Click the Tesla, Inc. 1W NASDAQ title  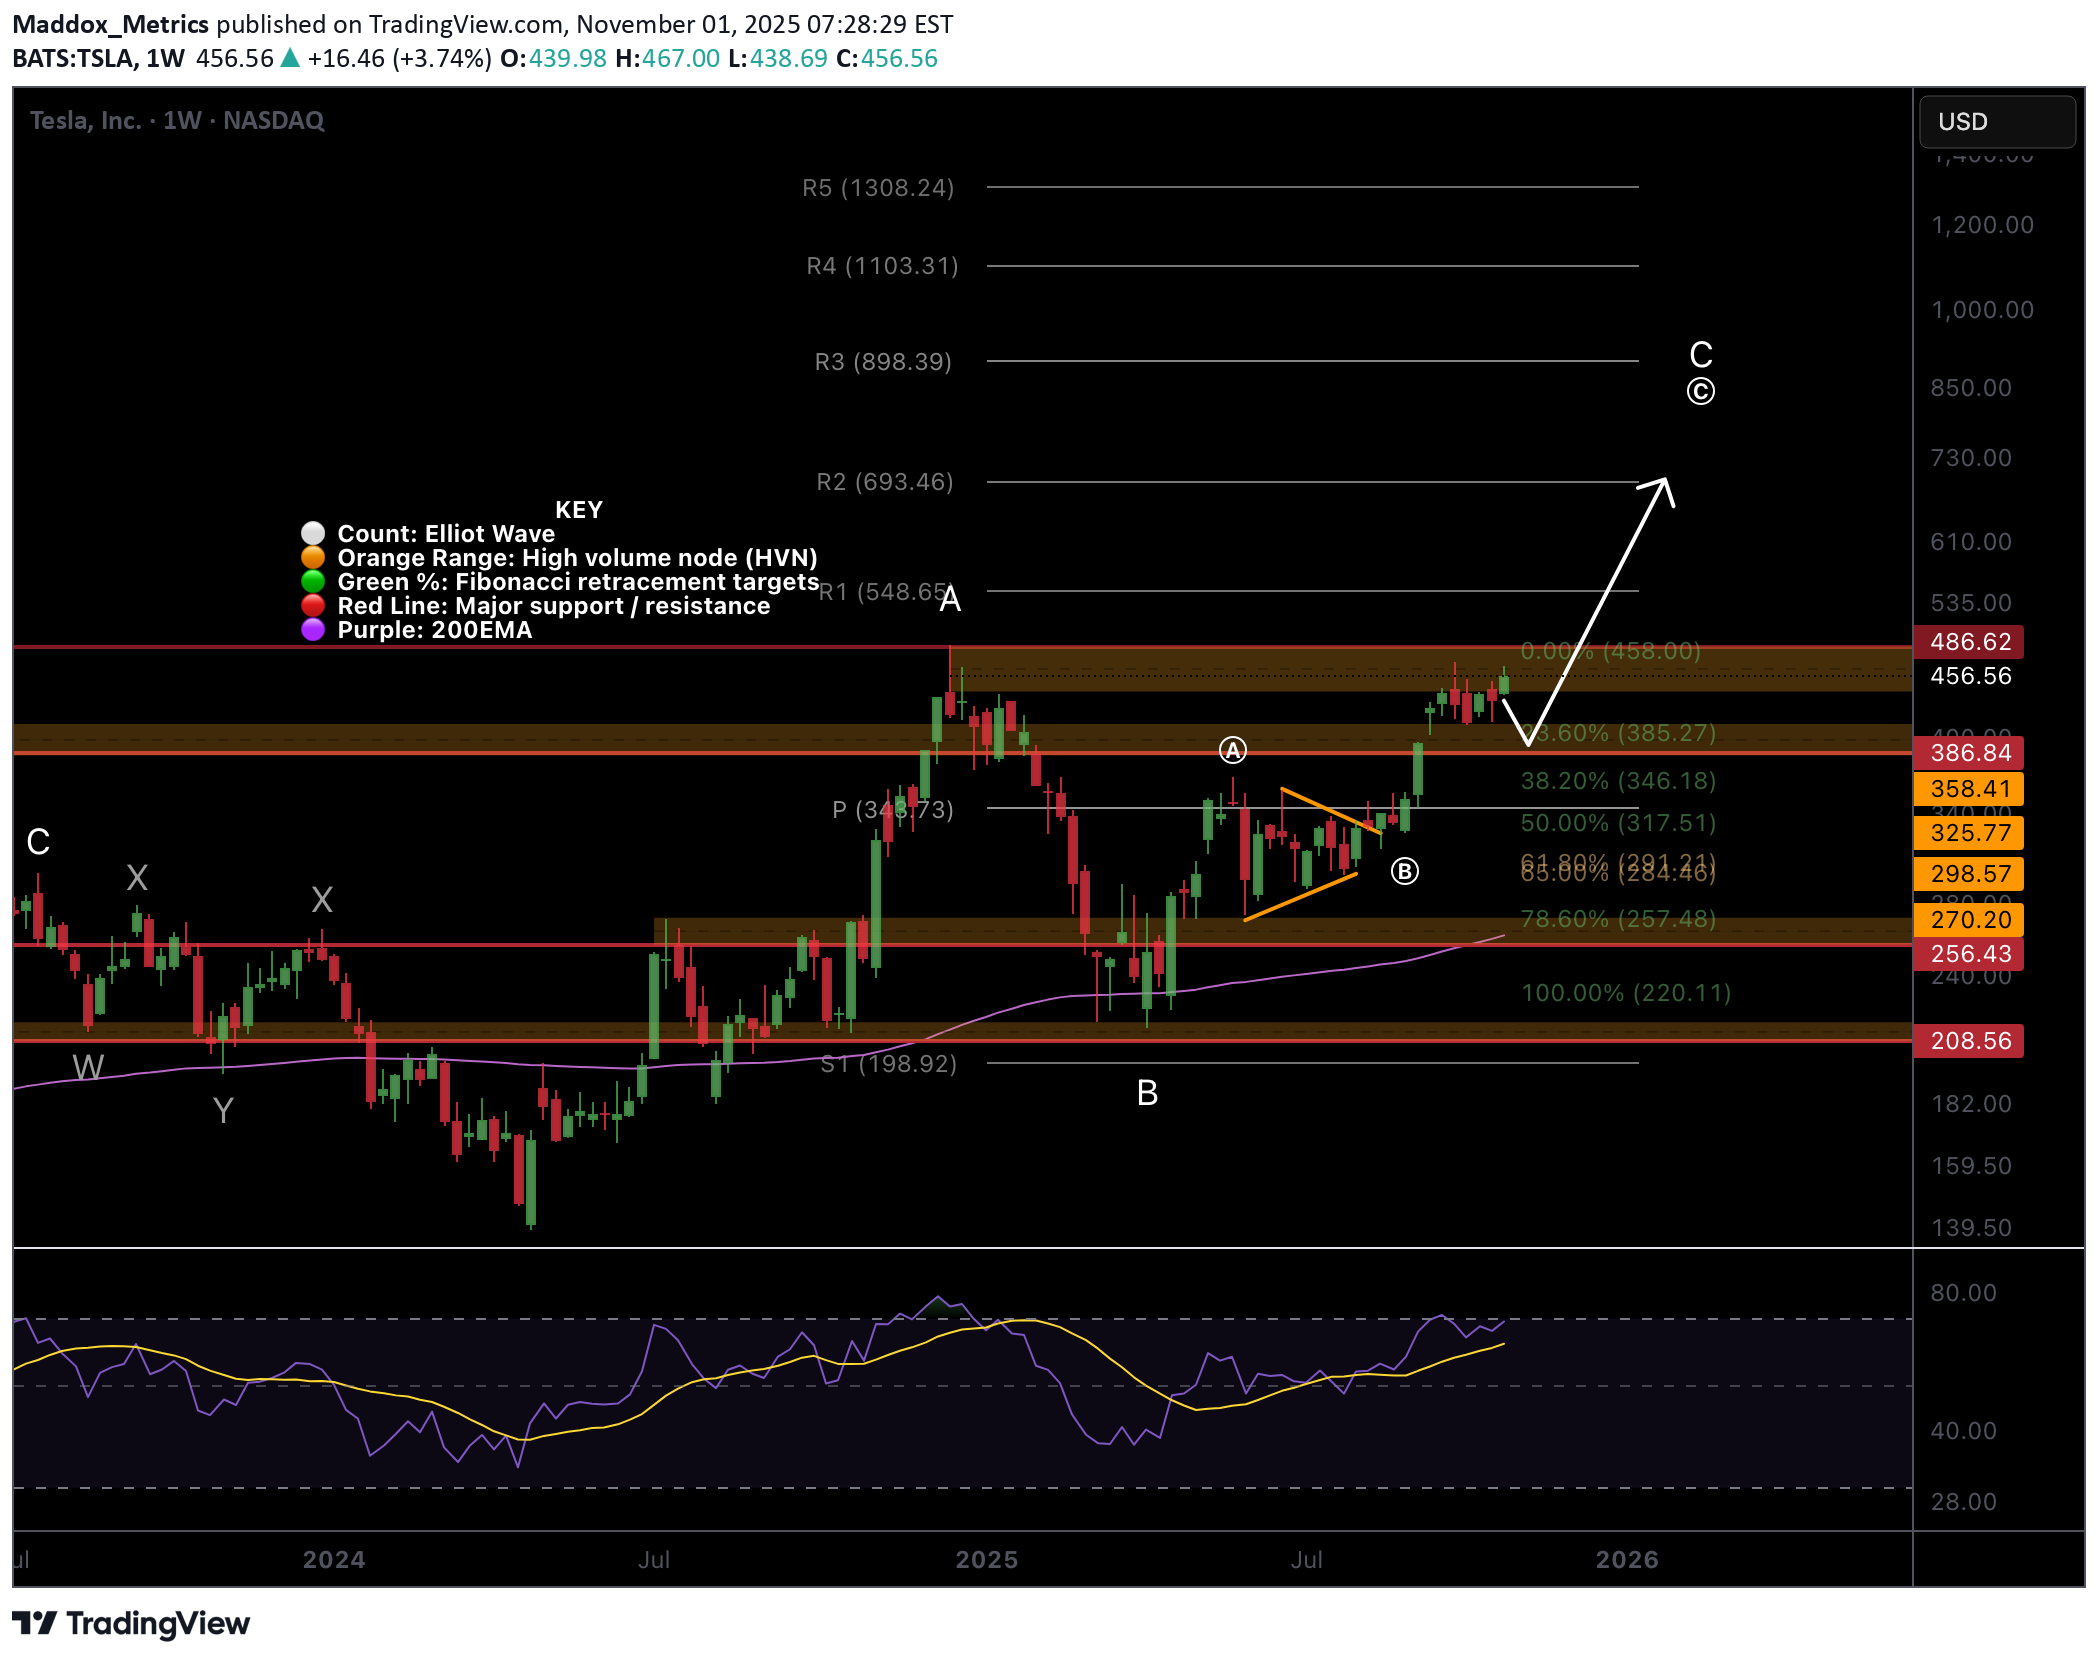177,121
